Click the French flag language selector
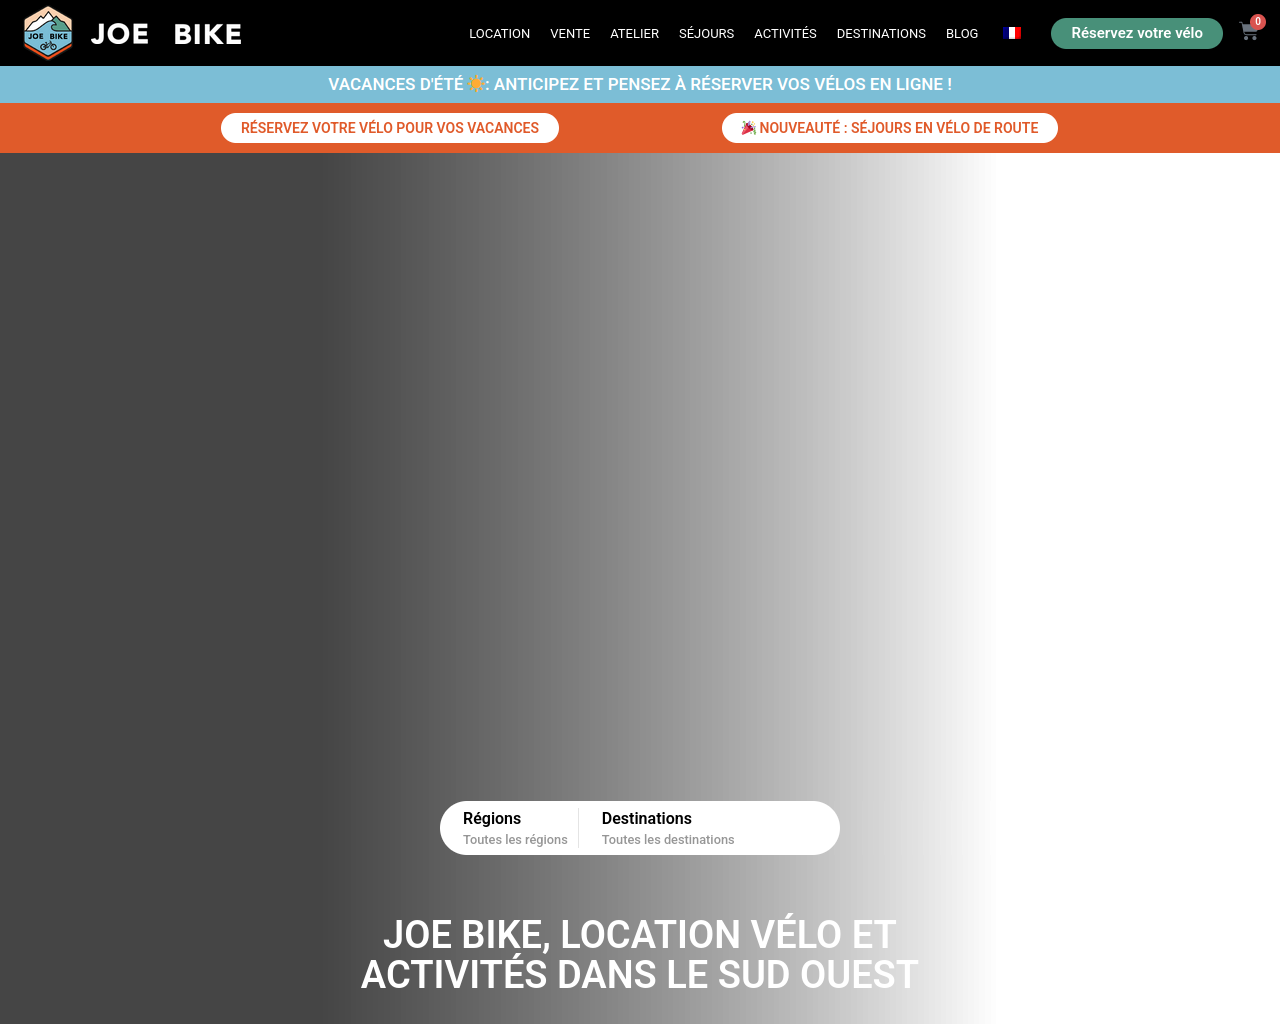1280x1024 pixels. 1012,33
